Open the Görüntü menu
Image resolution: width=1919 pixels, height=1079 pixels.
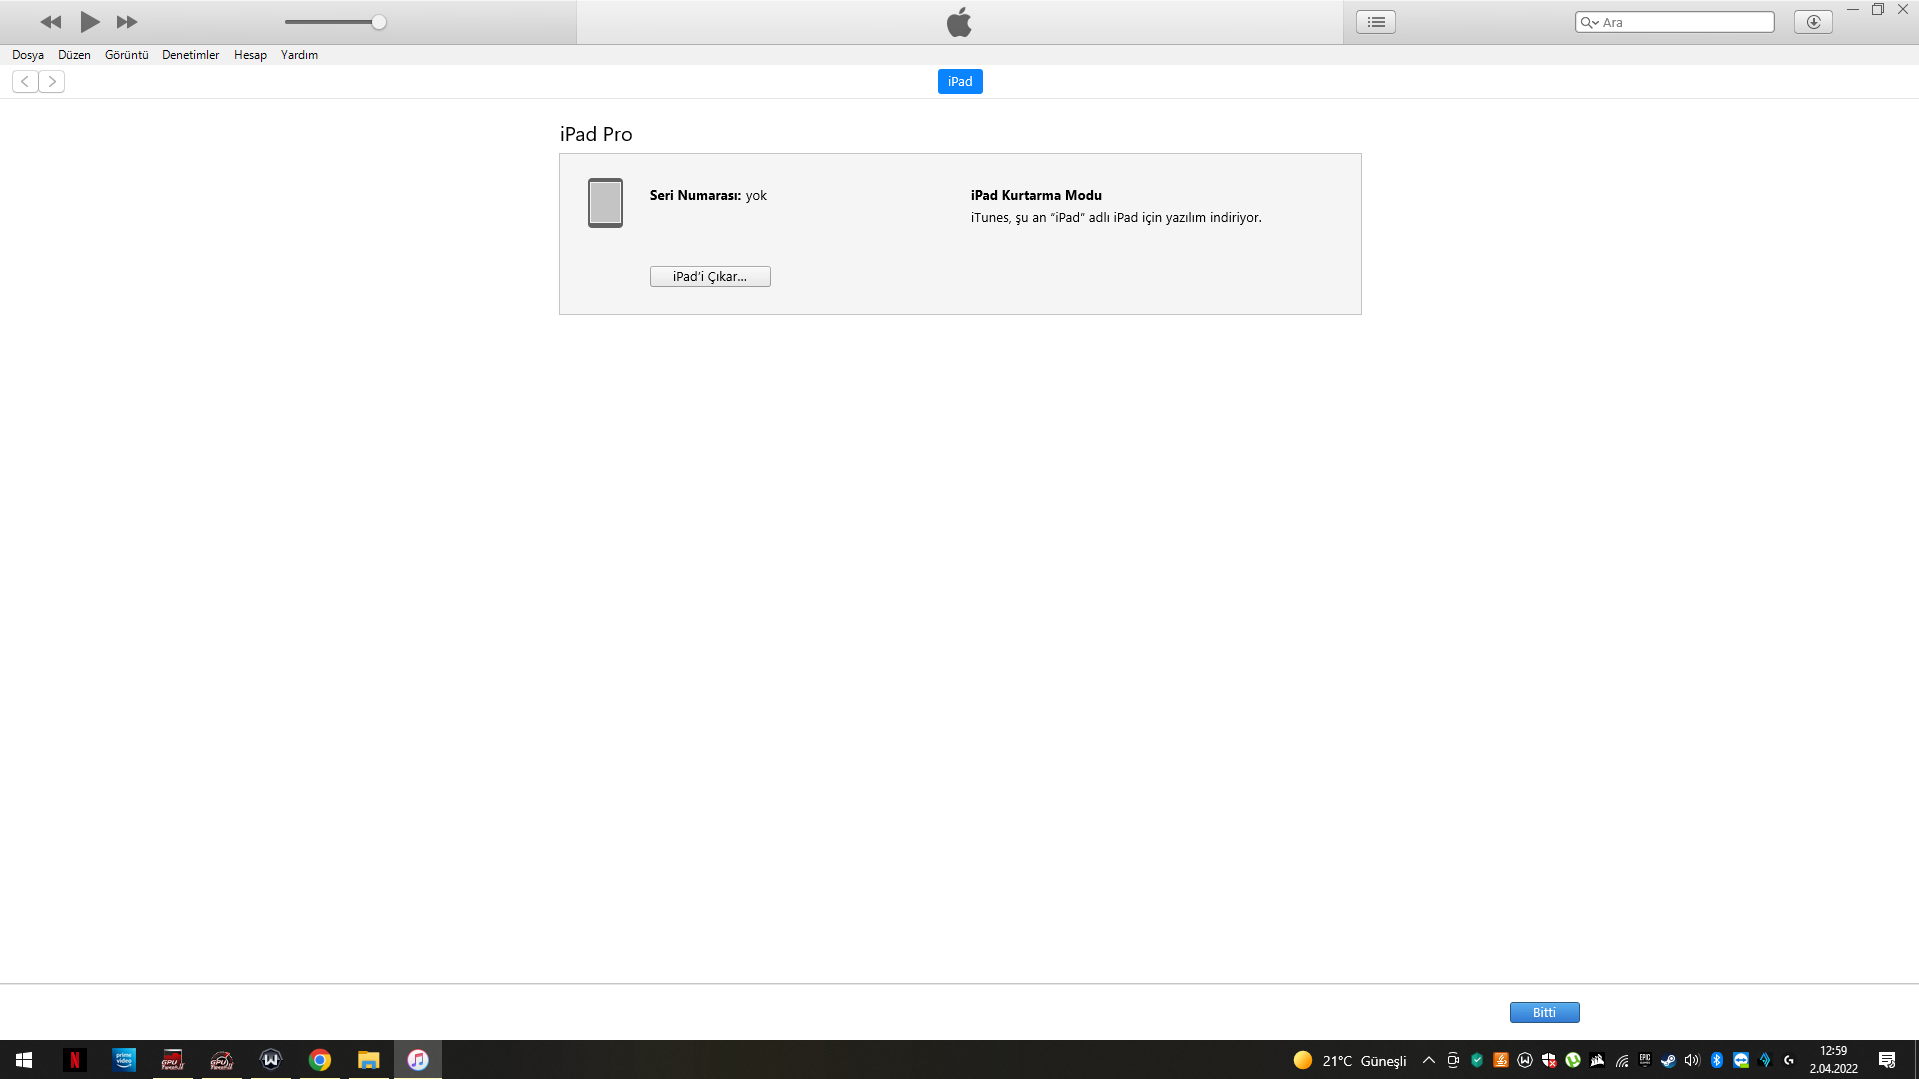[127, 55]
